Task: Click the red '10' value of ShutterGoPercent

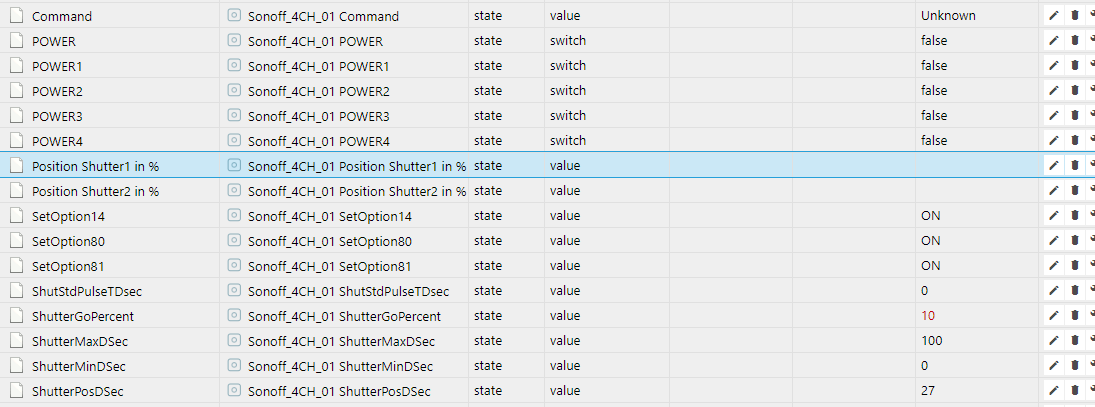Action: pyautogui.click(x=928, y=316)
